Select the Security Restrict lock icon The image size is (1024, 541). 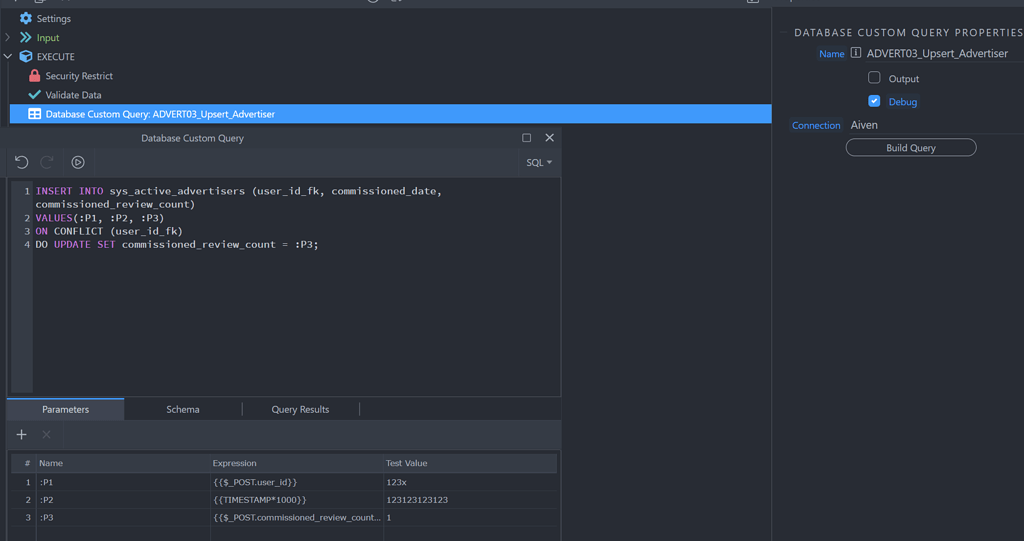pos(35,76)
